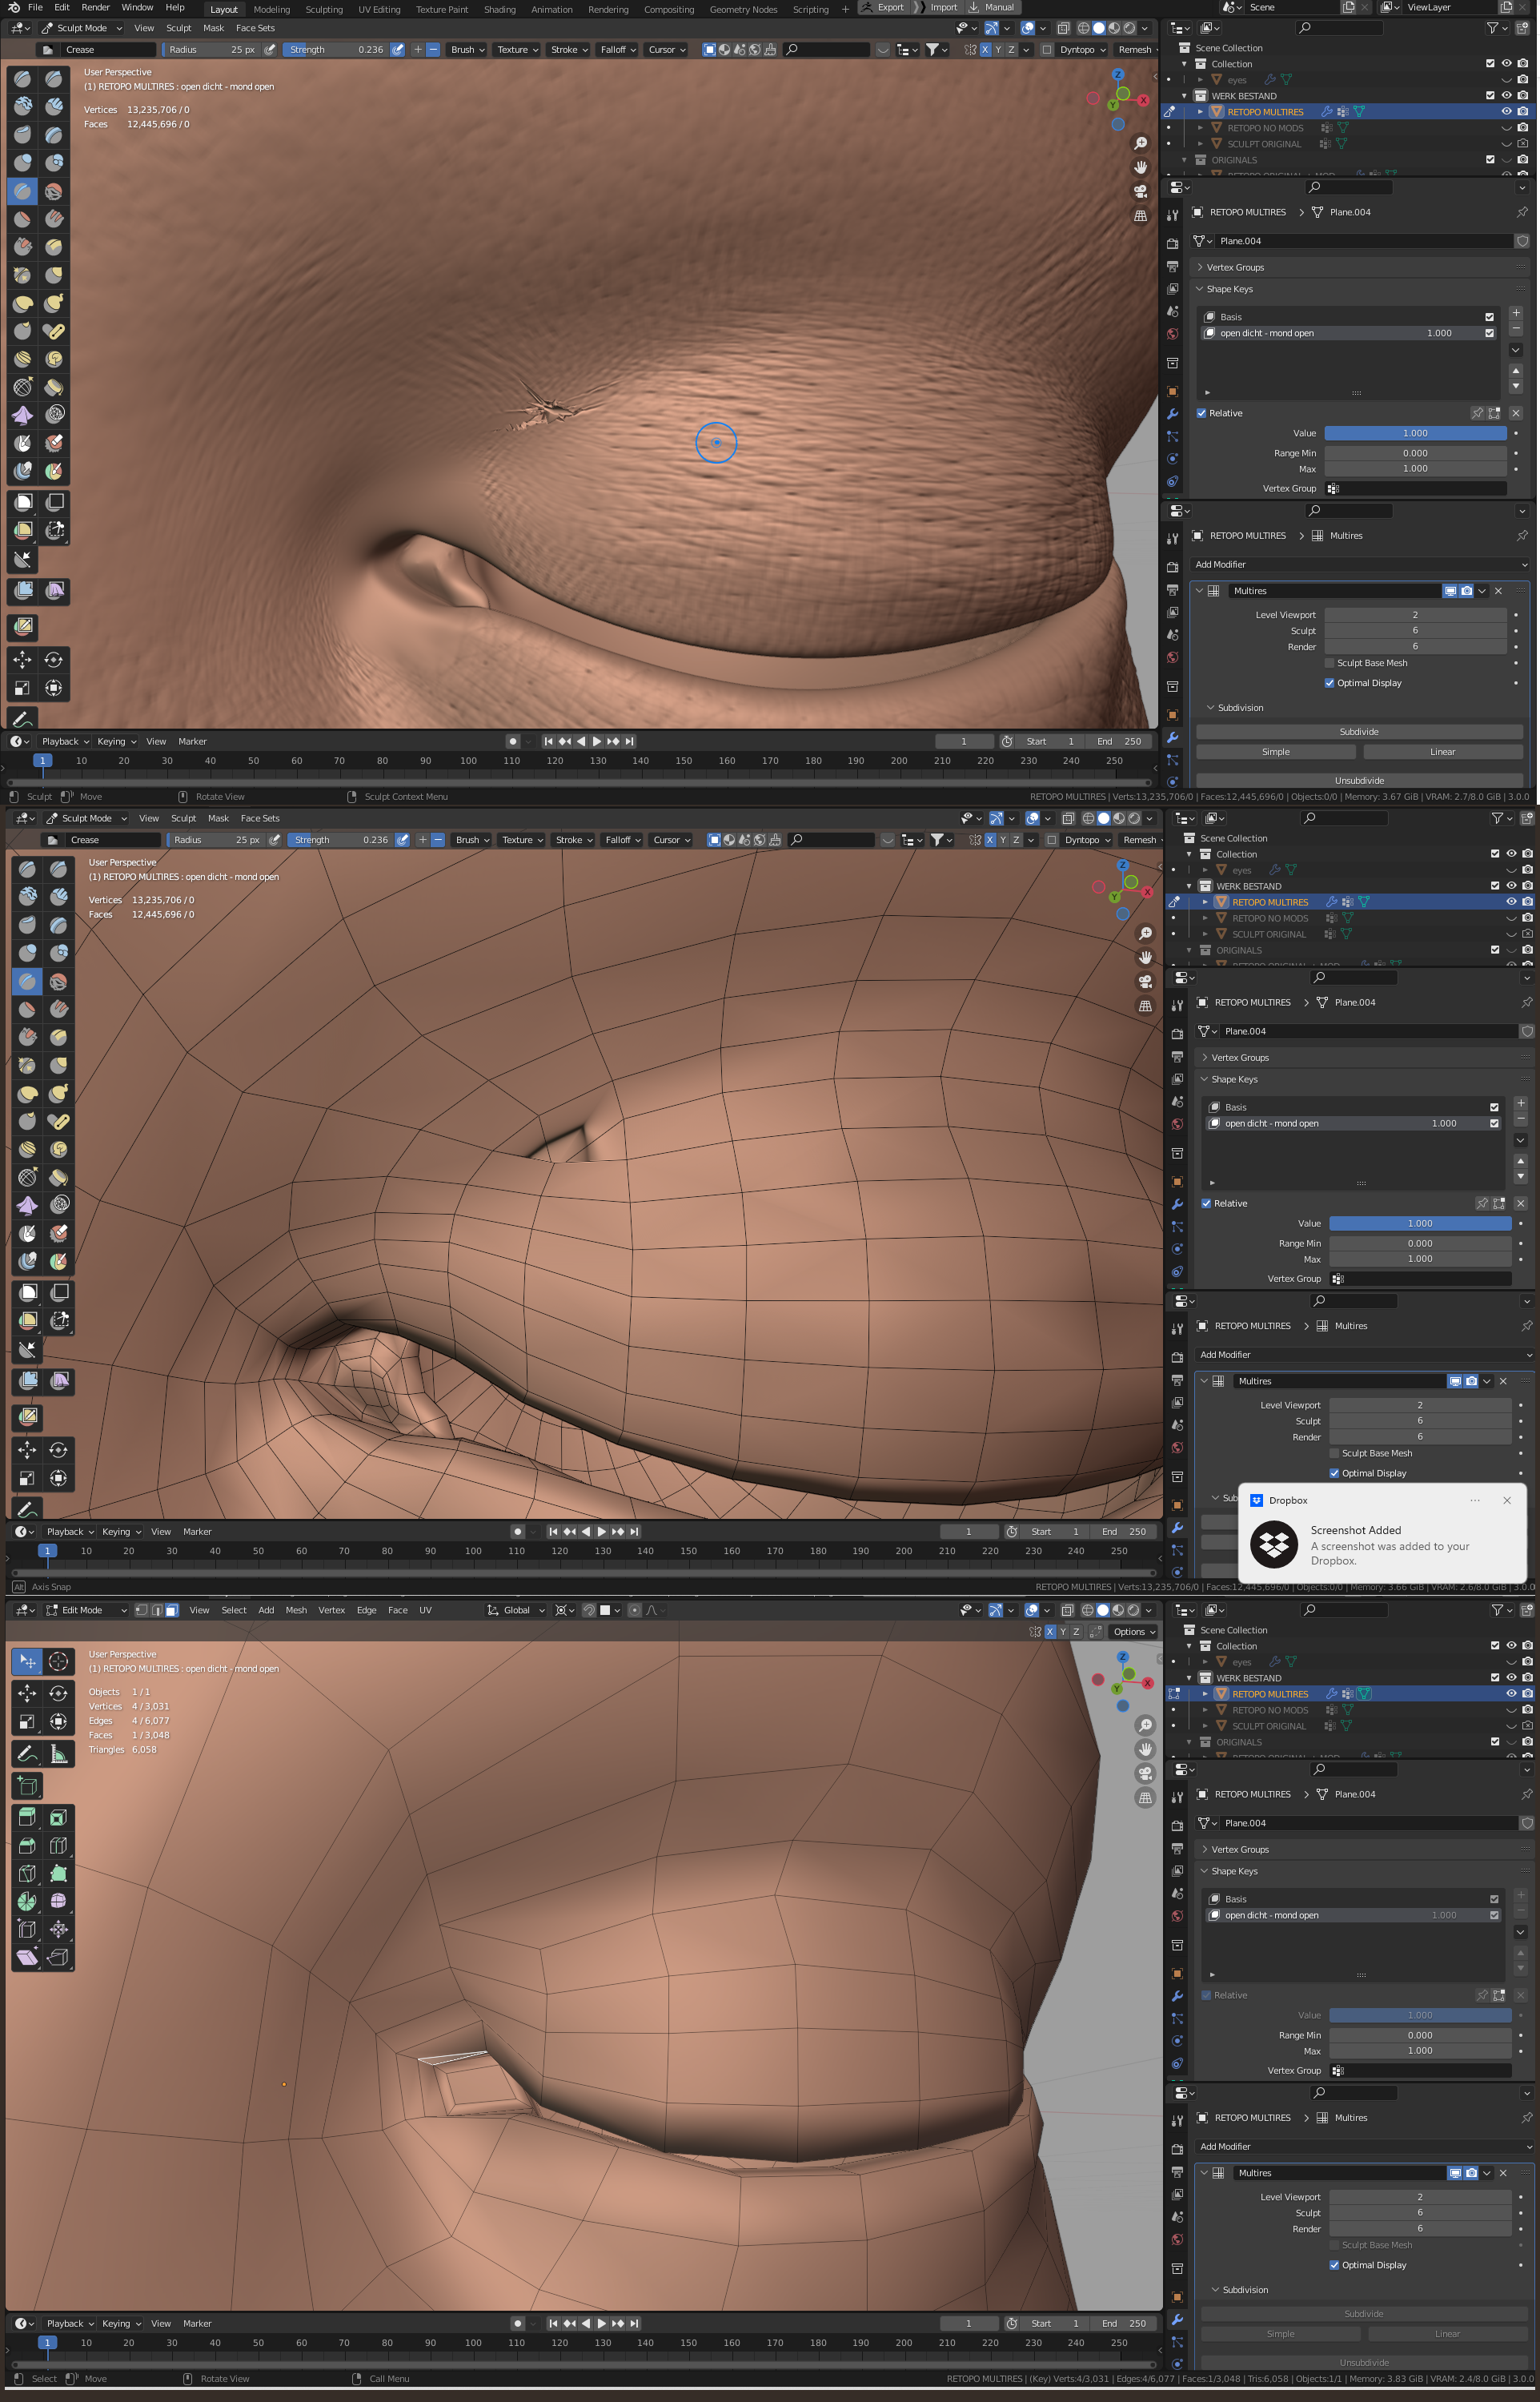Open the Edit Mode dropdown
Viewport: 1540px width, 2402px height.
83,1610
